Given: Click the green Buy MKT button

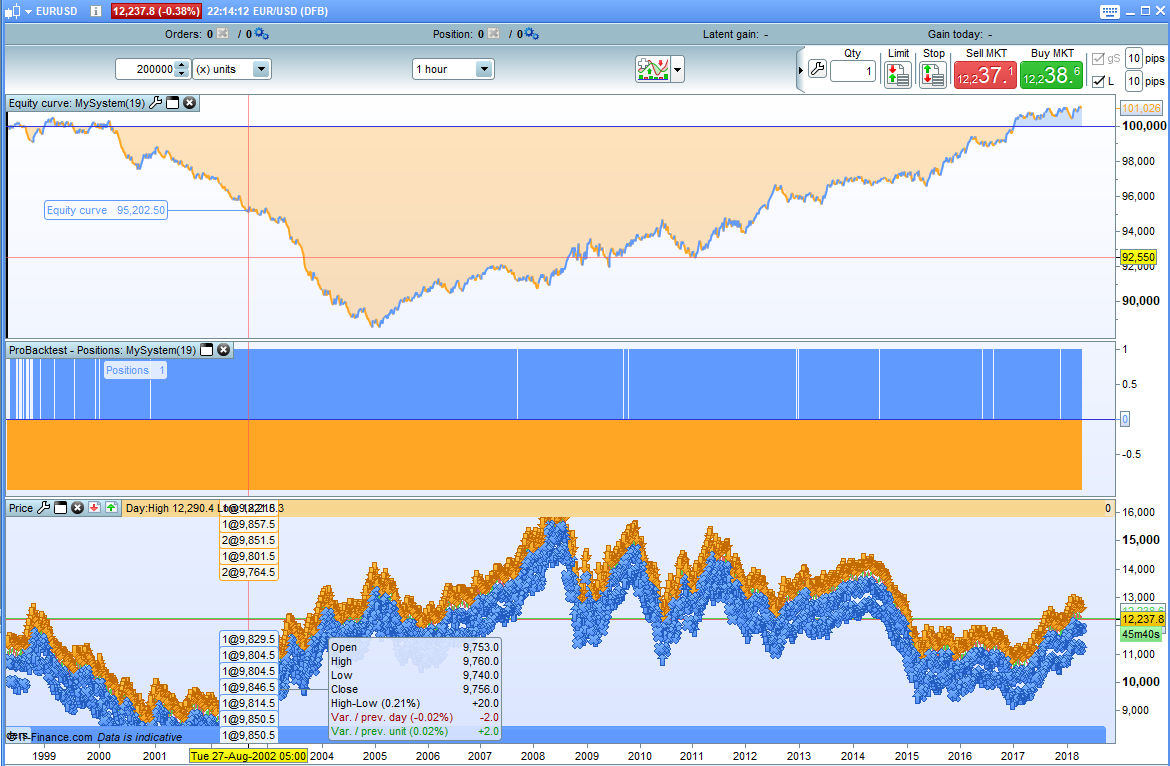Looking at the screenshot, I should [x=1051, y=75].
